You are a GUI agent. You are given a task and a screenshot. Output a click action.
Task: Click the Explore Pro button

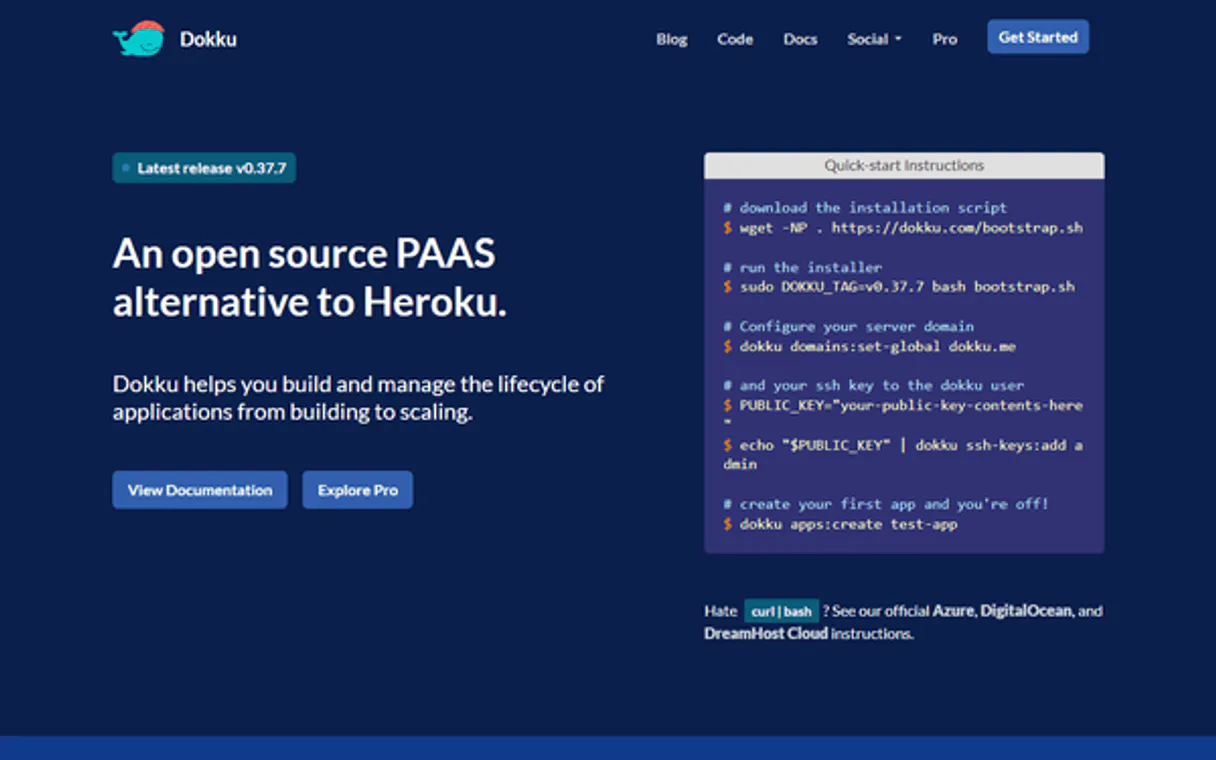[x=357, y=490]
